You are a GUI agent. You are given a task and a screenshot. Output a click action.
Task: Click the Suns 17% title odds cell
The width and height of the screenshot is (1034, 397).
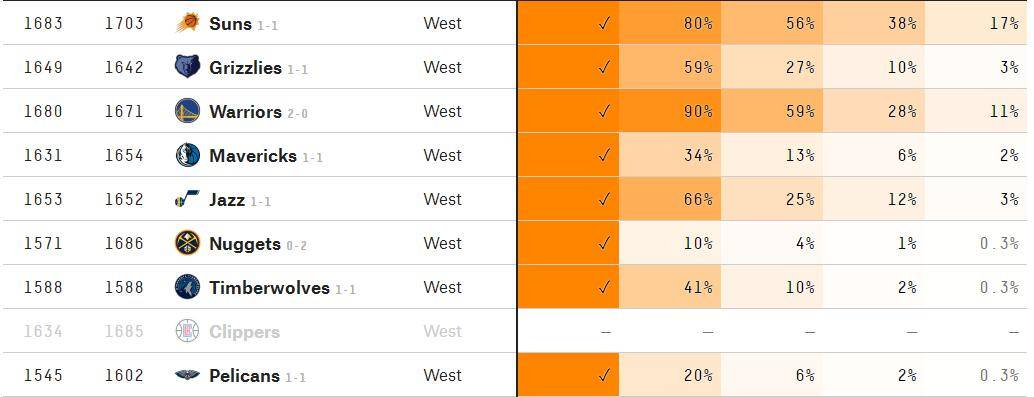pyautogui.click(x=979, y=23)
